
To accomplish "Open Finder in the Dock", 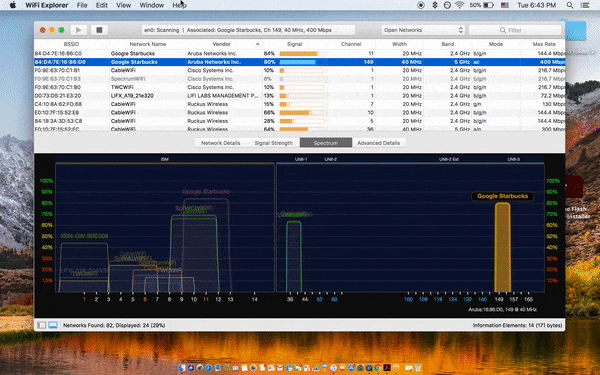I will point(182,368).
